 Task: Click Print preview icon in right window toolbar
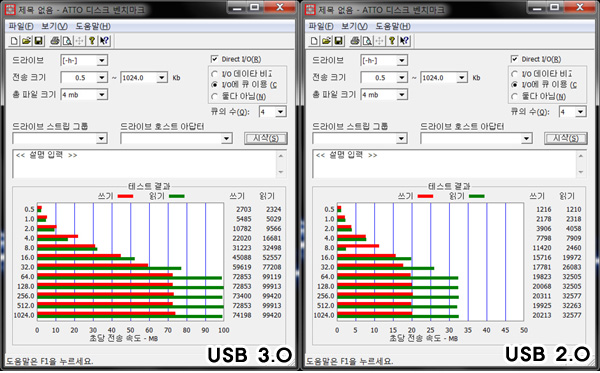(x=367, y=41)
